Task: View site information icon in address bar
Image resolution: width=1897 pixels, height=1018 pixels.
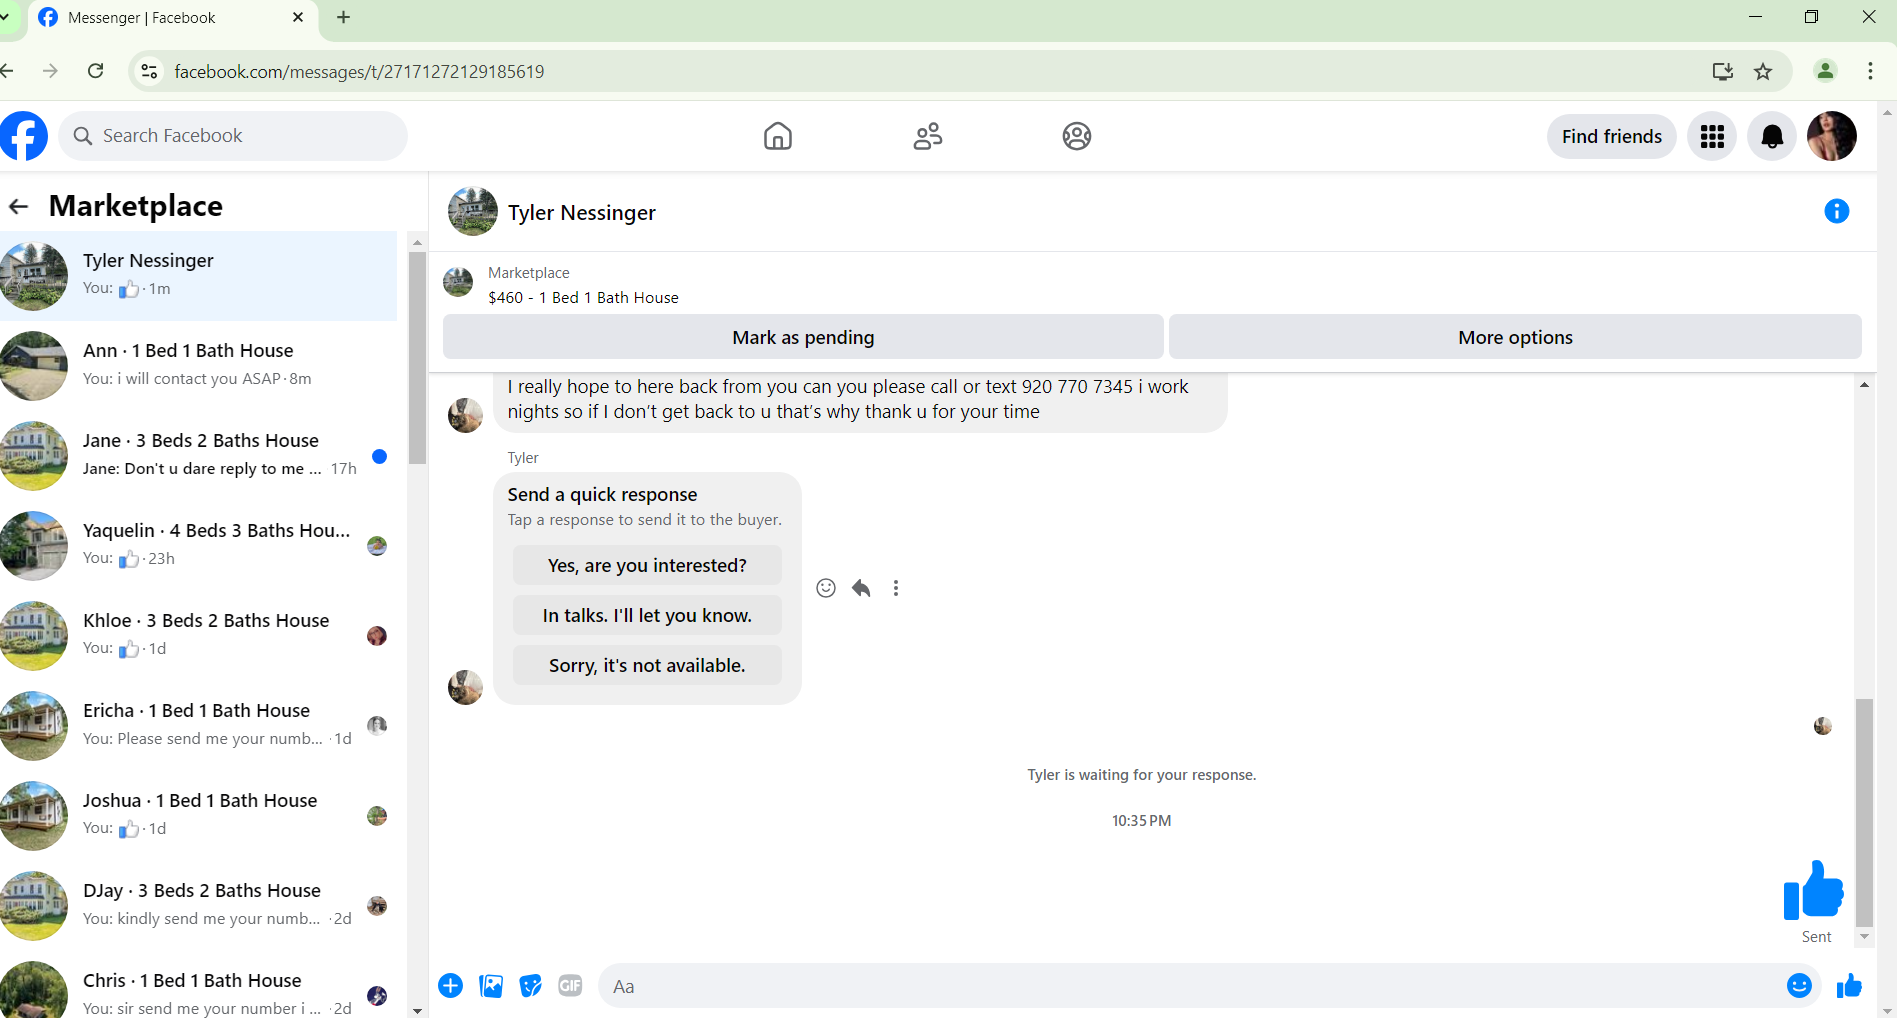Action: [149, 71]
